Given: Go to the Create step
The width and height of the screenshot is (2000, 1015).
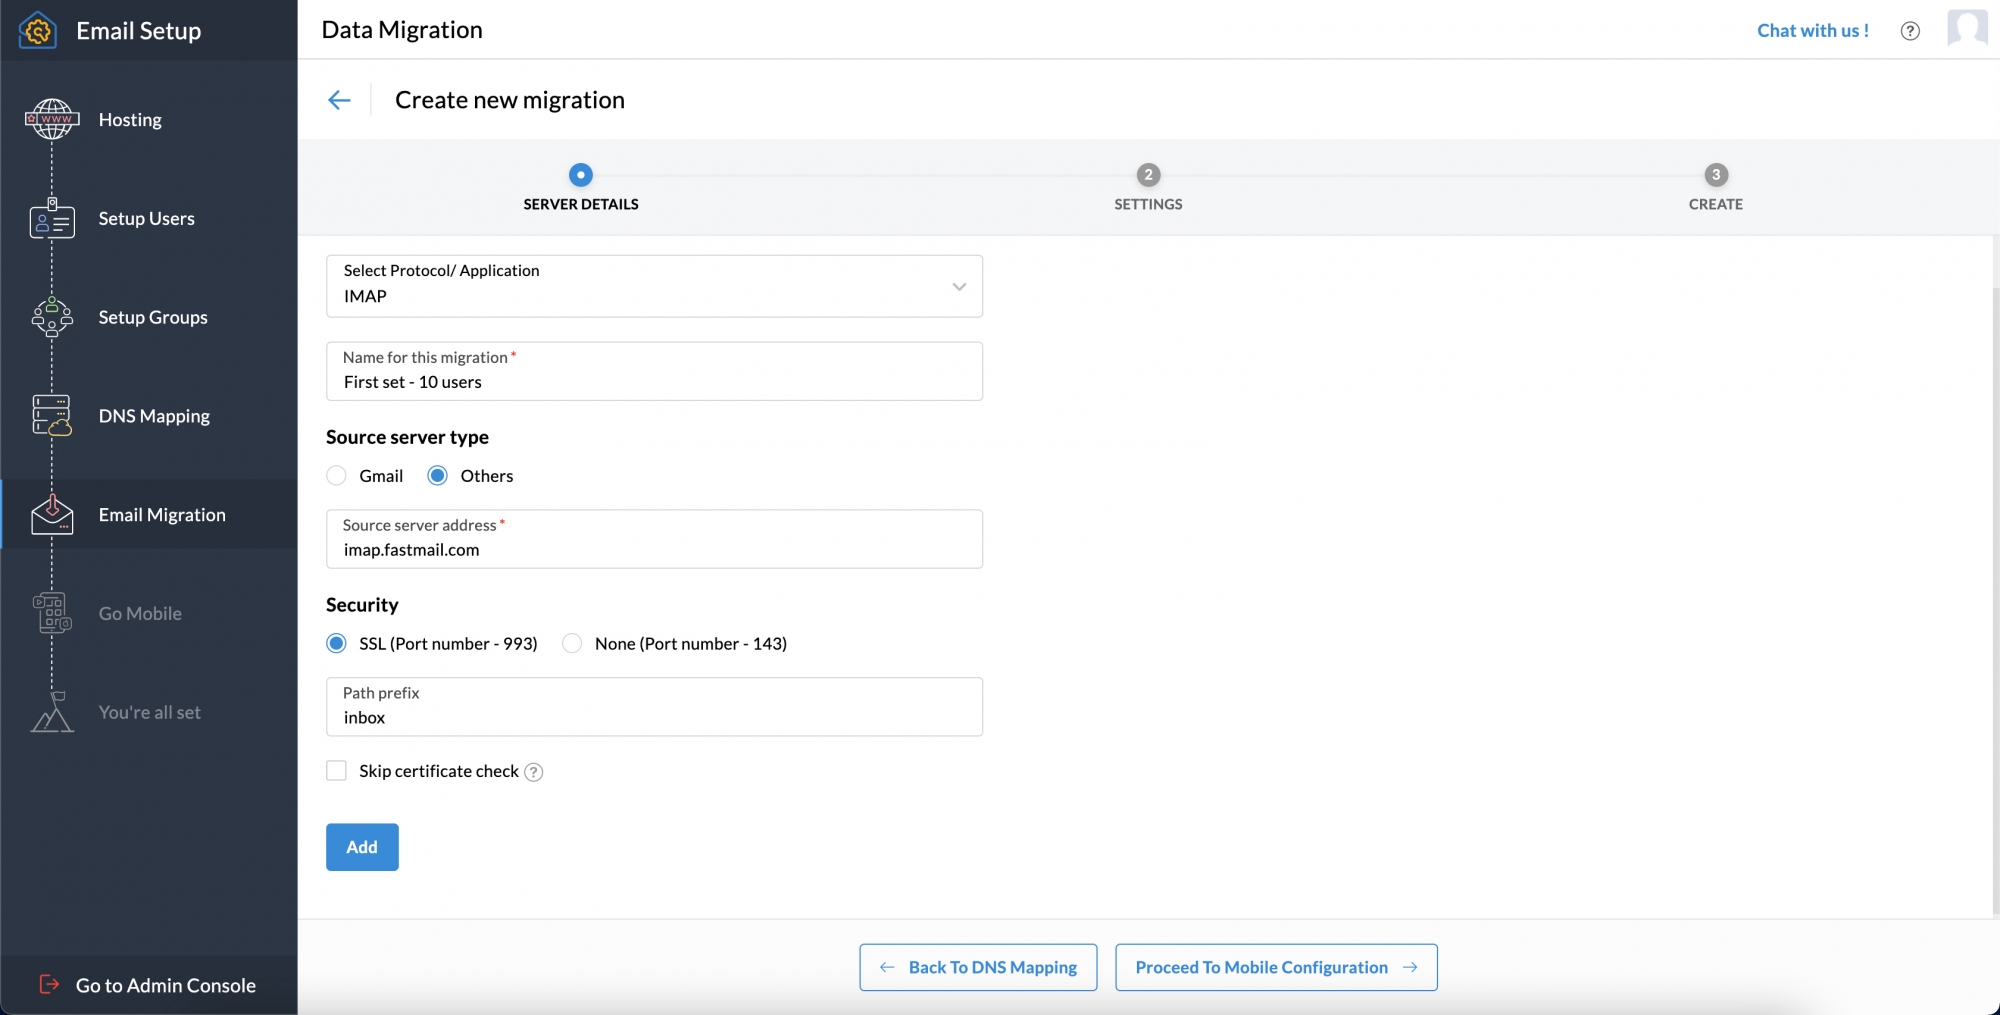Looking at the screenshot, I should (x=1715, y=175).
